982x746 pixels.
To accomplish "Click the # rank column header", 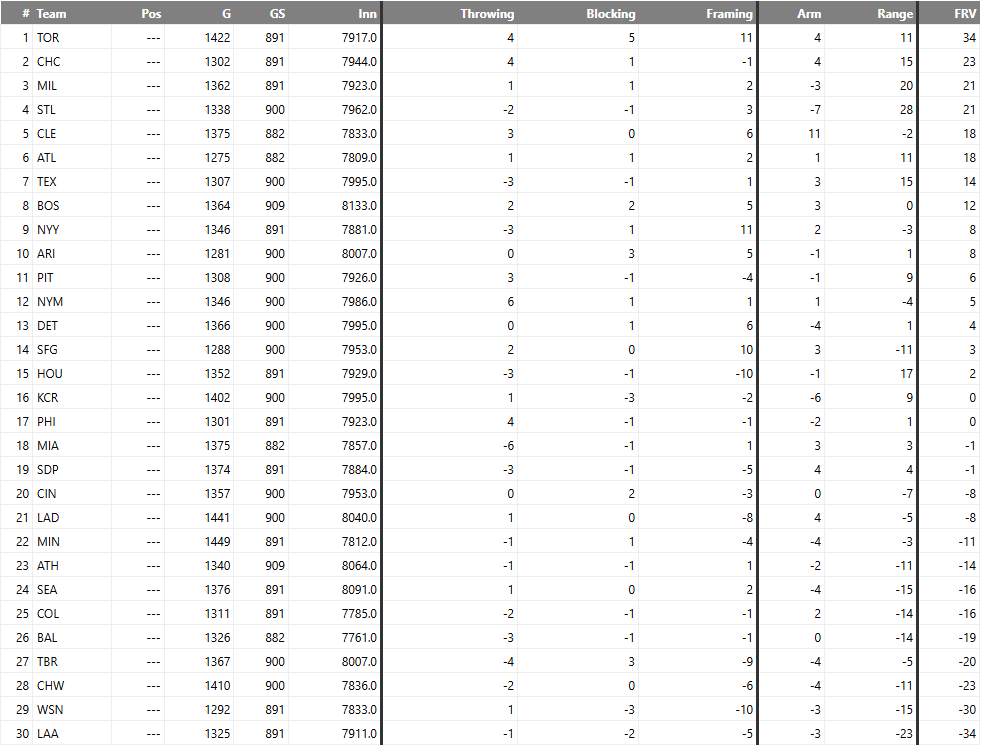I will [x=25, y=14].
